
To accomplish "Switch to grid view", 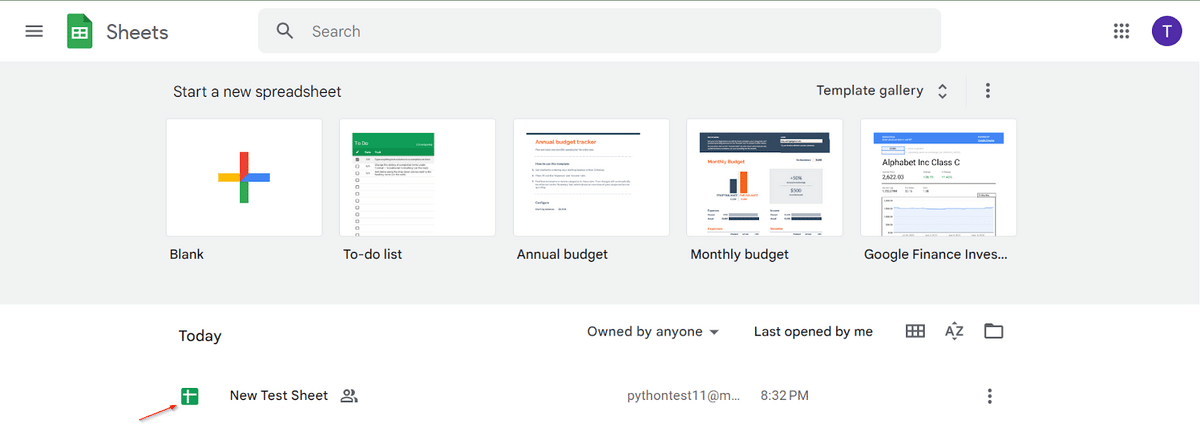I will pyautogui.click(x=915, y=331).
